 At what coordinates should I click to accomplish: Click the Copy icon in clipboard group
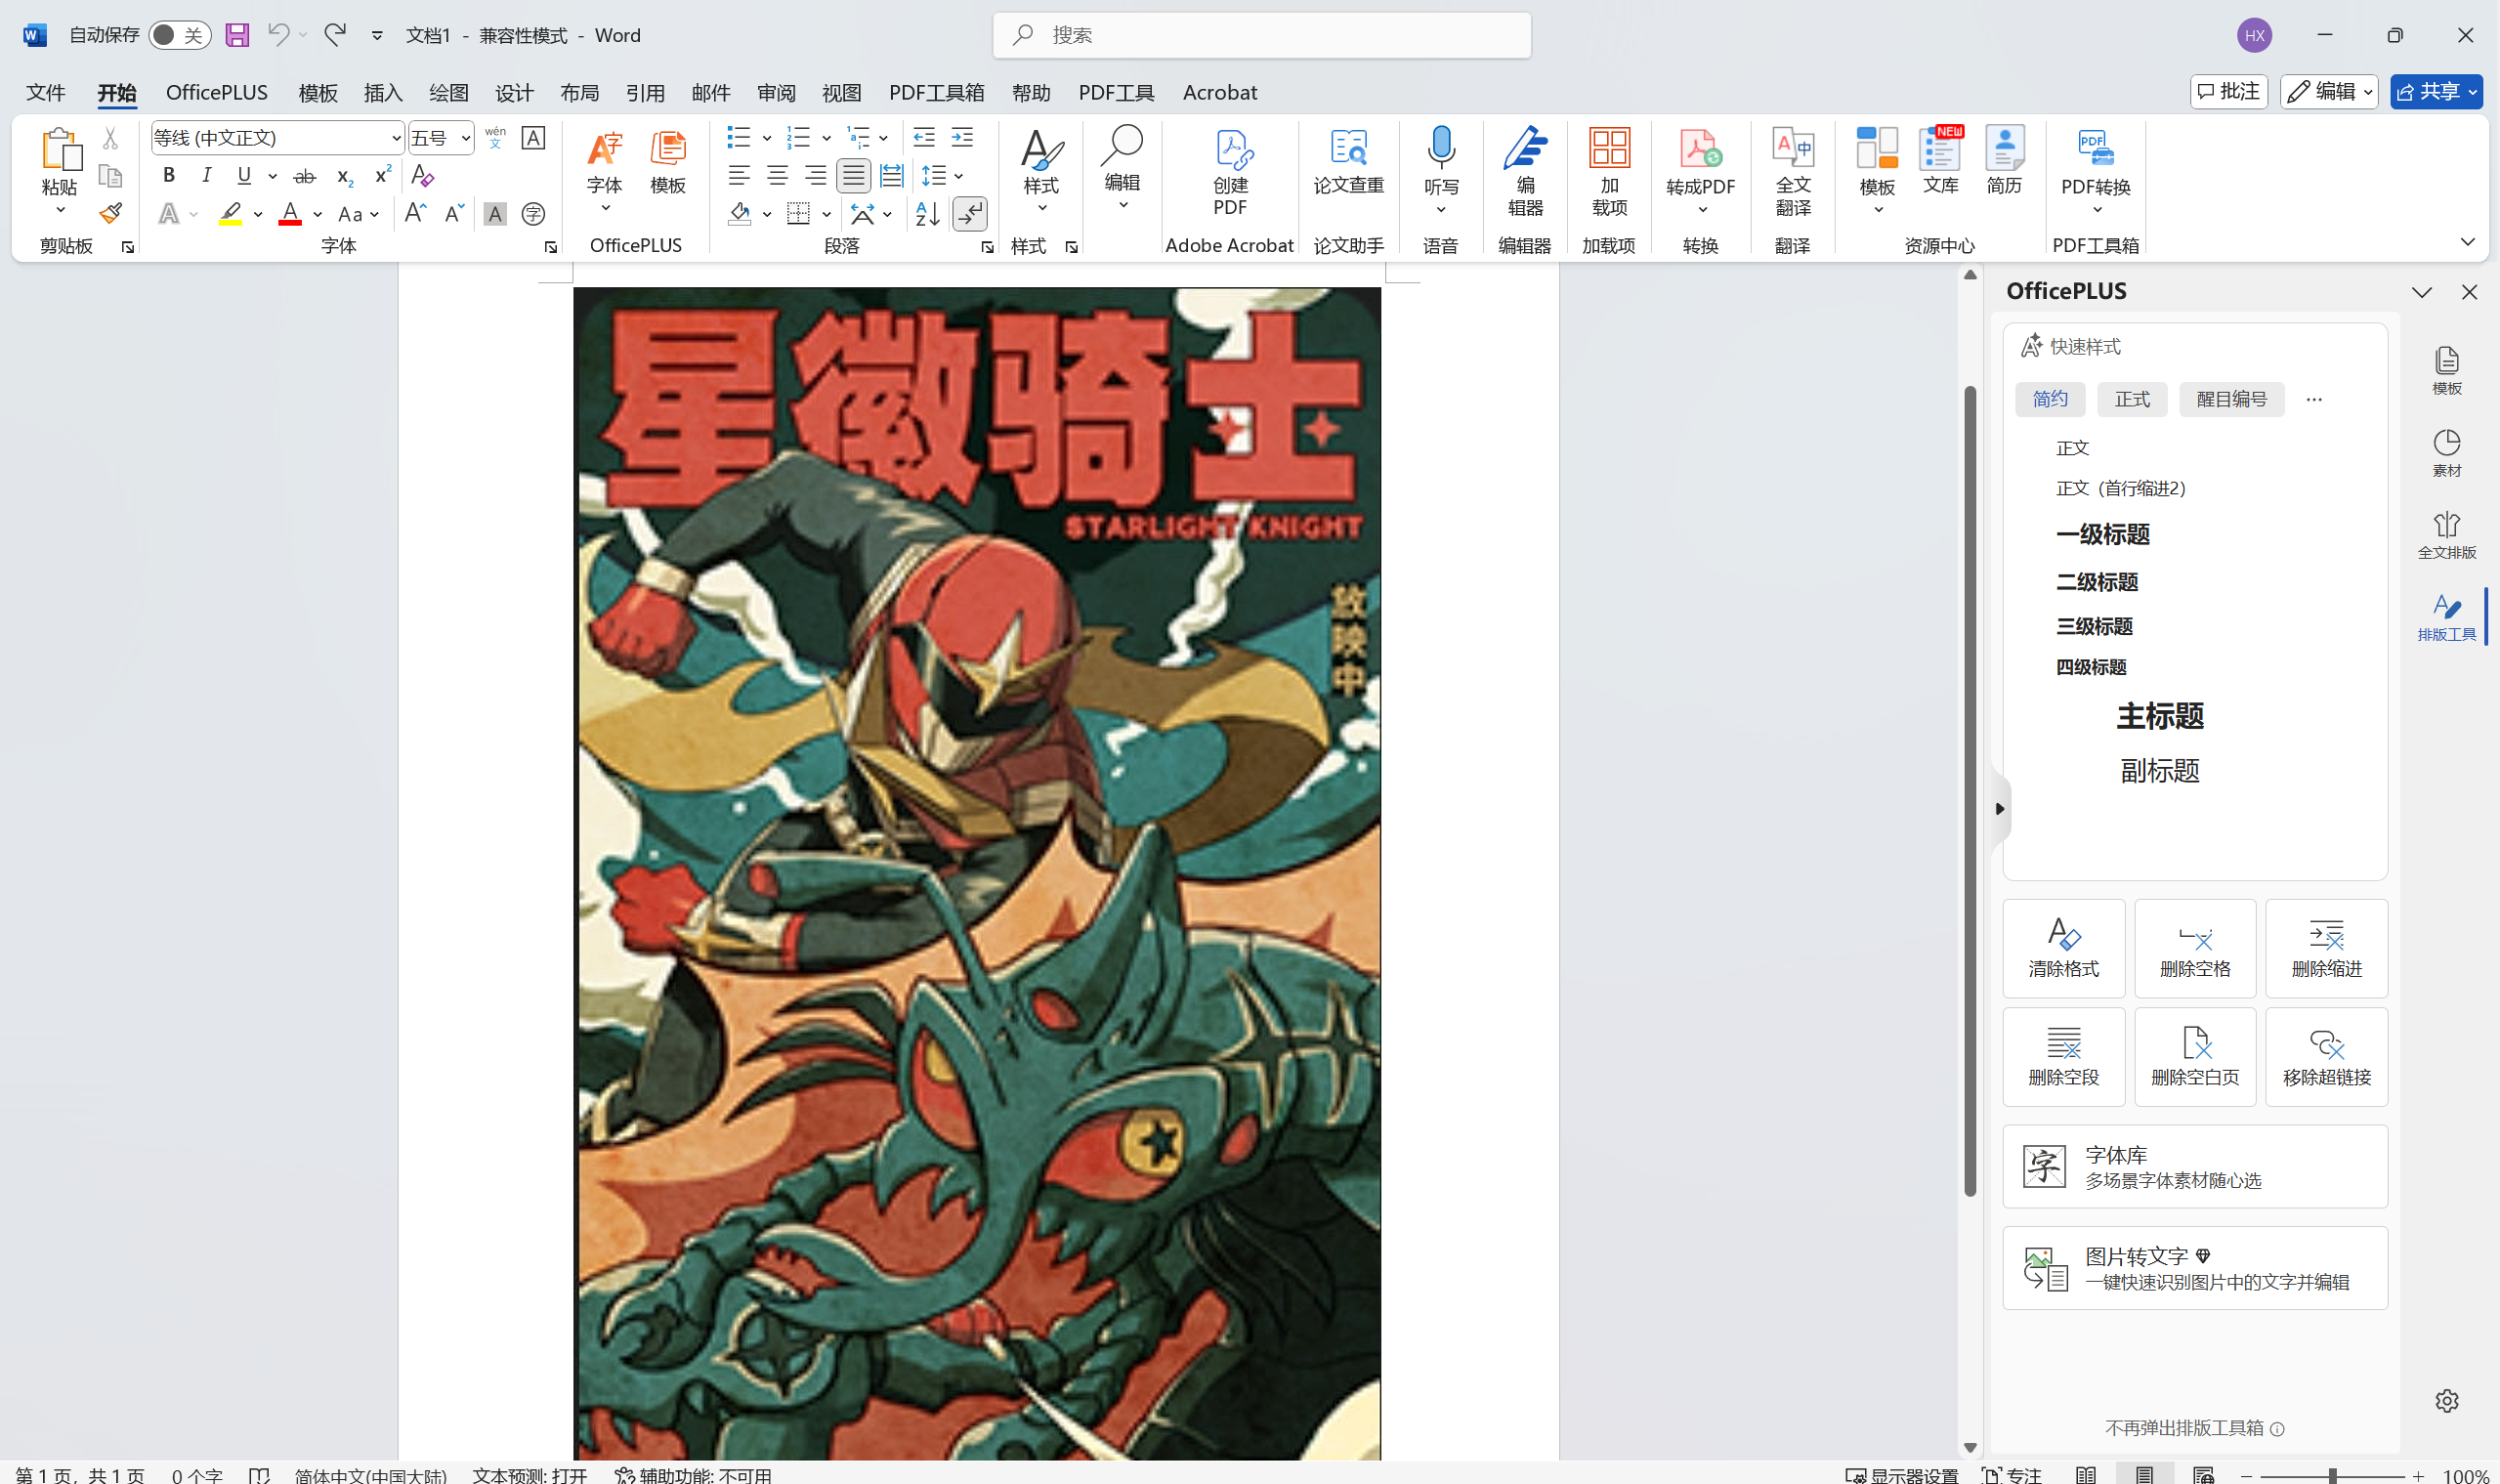(110, 176)
